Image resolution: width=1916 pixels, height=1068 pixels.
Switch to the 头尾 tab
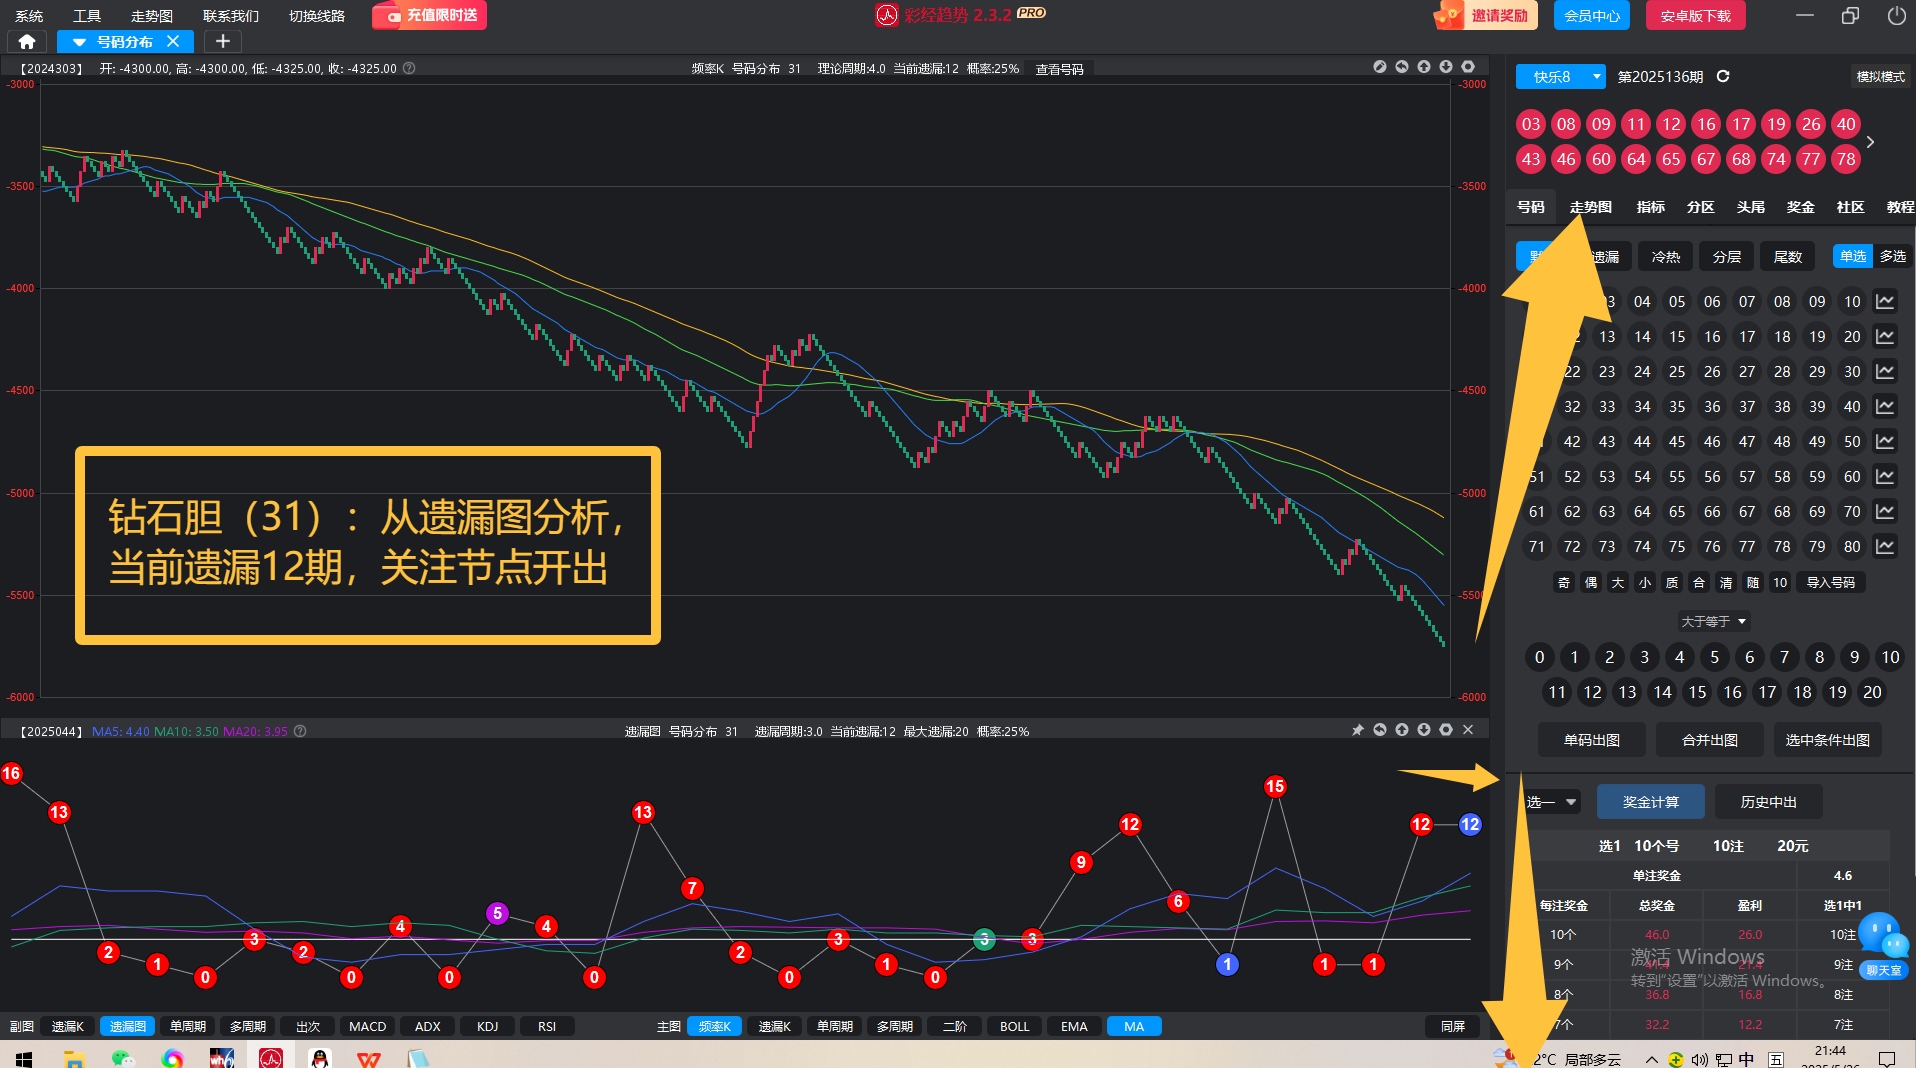1751,207
